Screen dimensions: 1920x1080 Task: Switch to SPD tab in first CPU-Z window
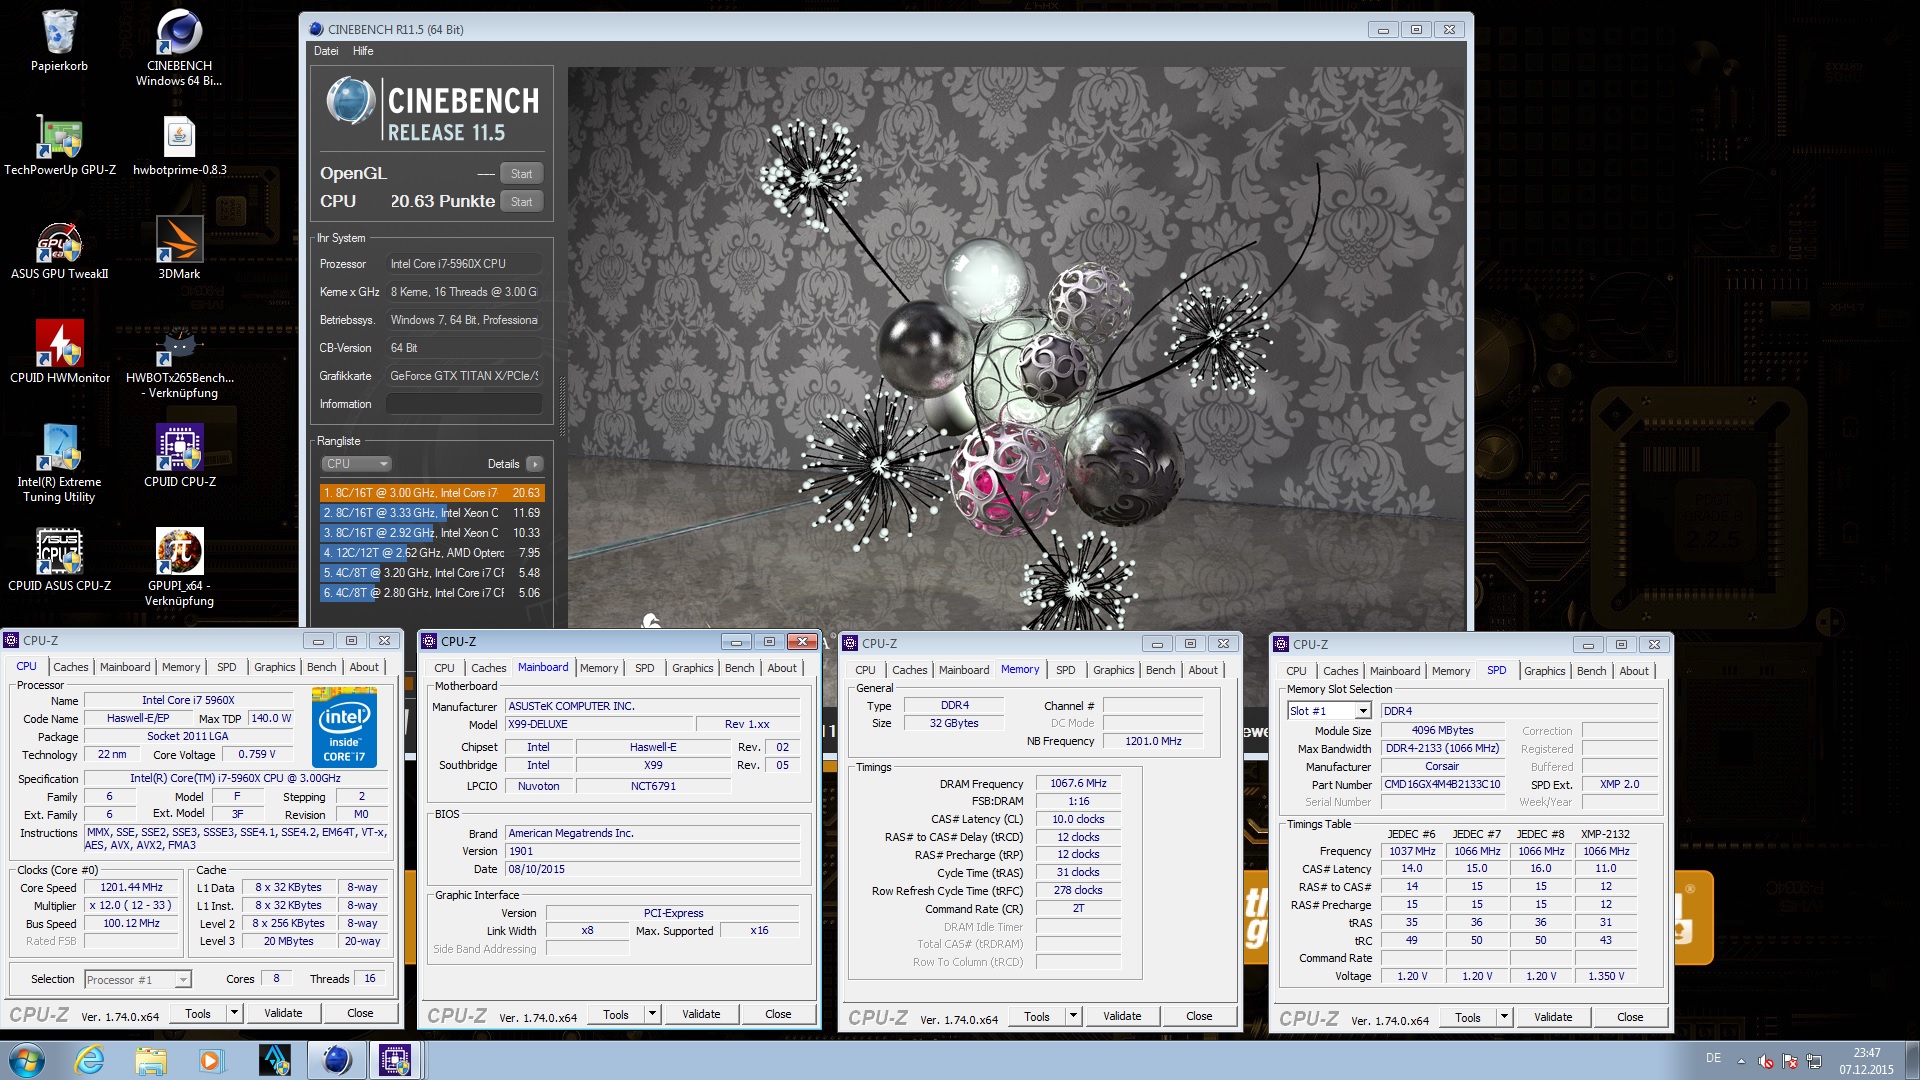pyautogui.click(x=227, y=667)
